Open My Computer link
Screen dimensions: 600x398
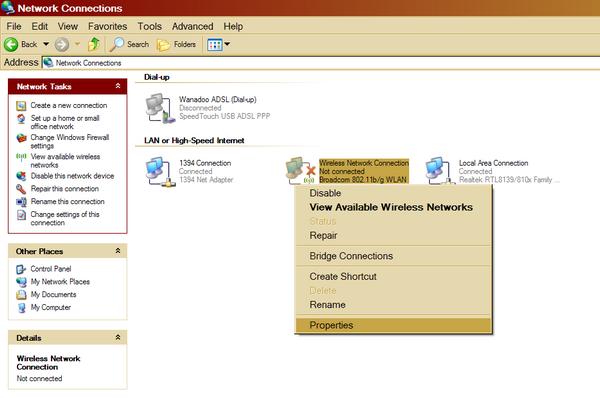pos(51,307)
